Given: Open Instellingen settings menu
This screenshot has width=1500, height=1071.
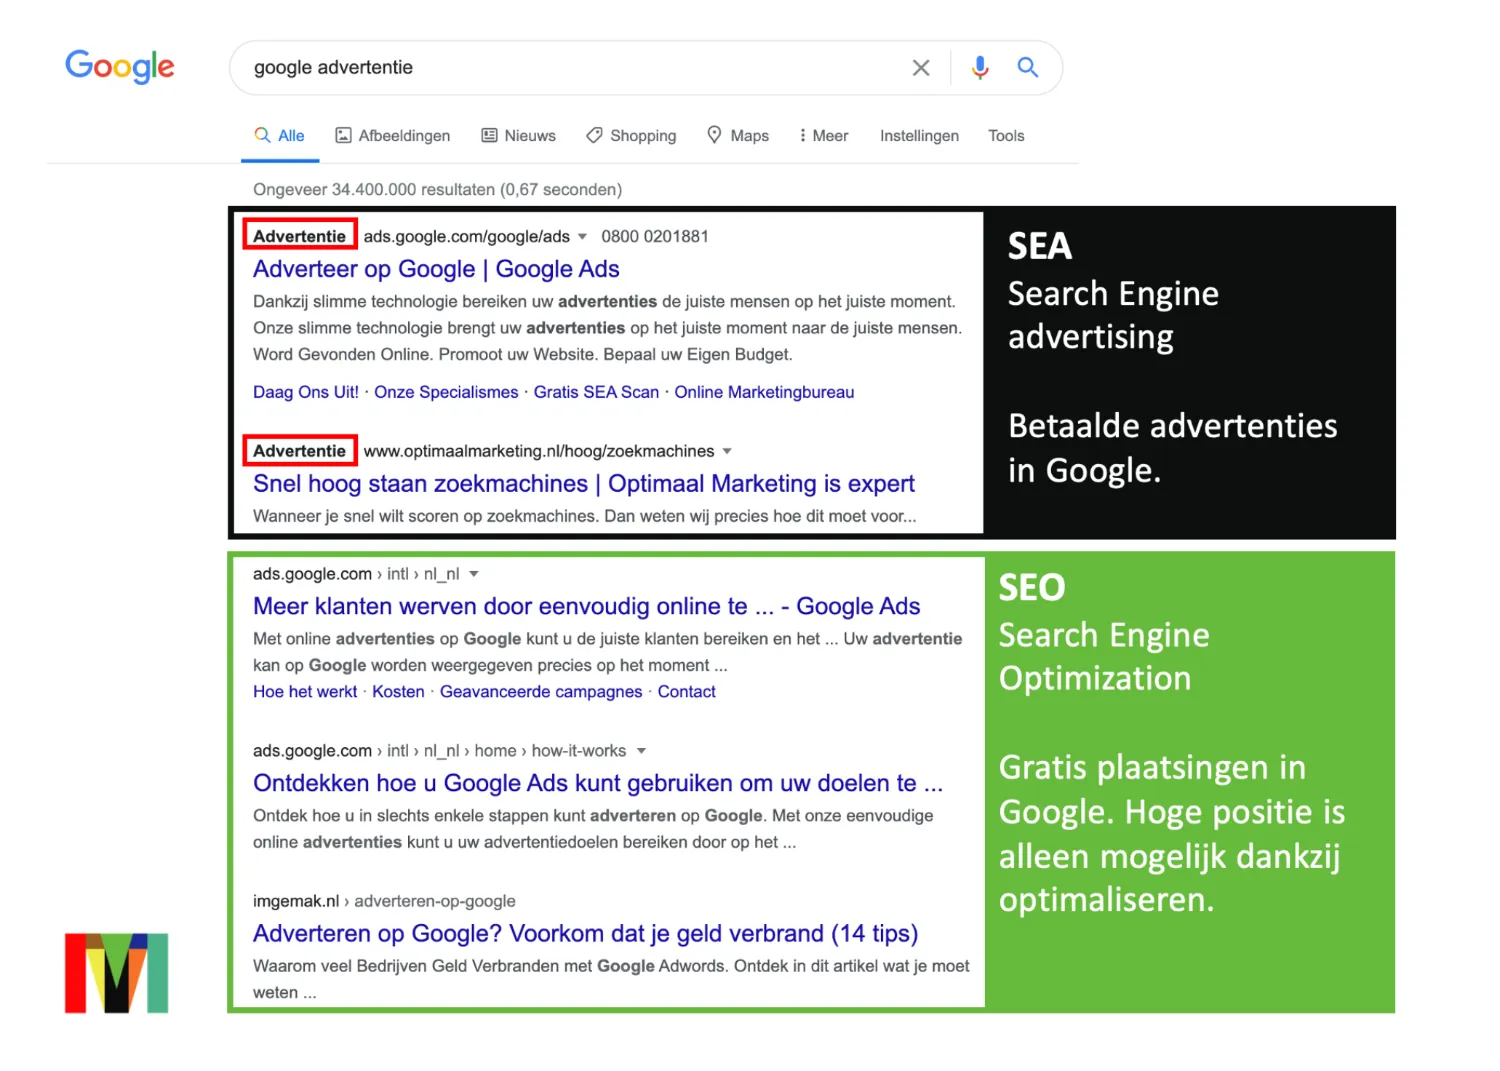Looking at the screenshot, I should pos(919,136).
